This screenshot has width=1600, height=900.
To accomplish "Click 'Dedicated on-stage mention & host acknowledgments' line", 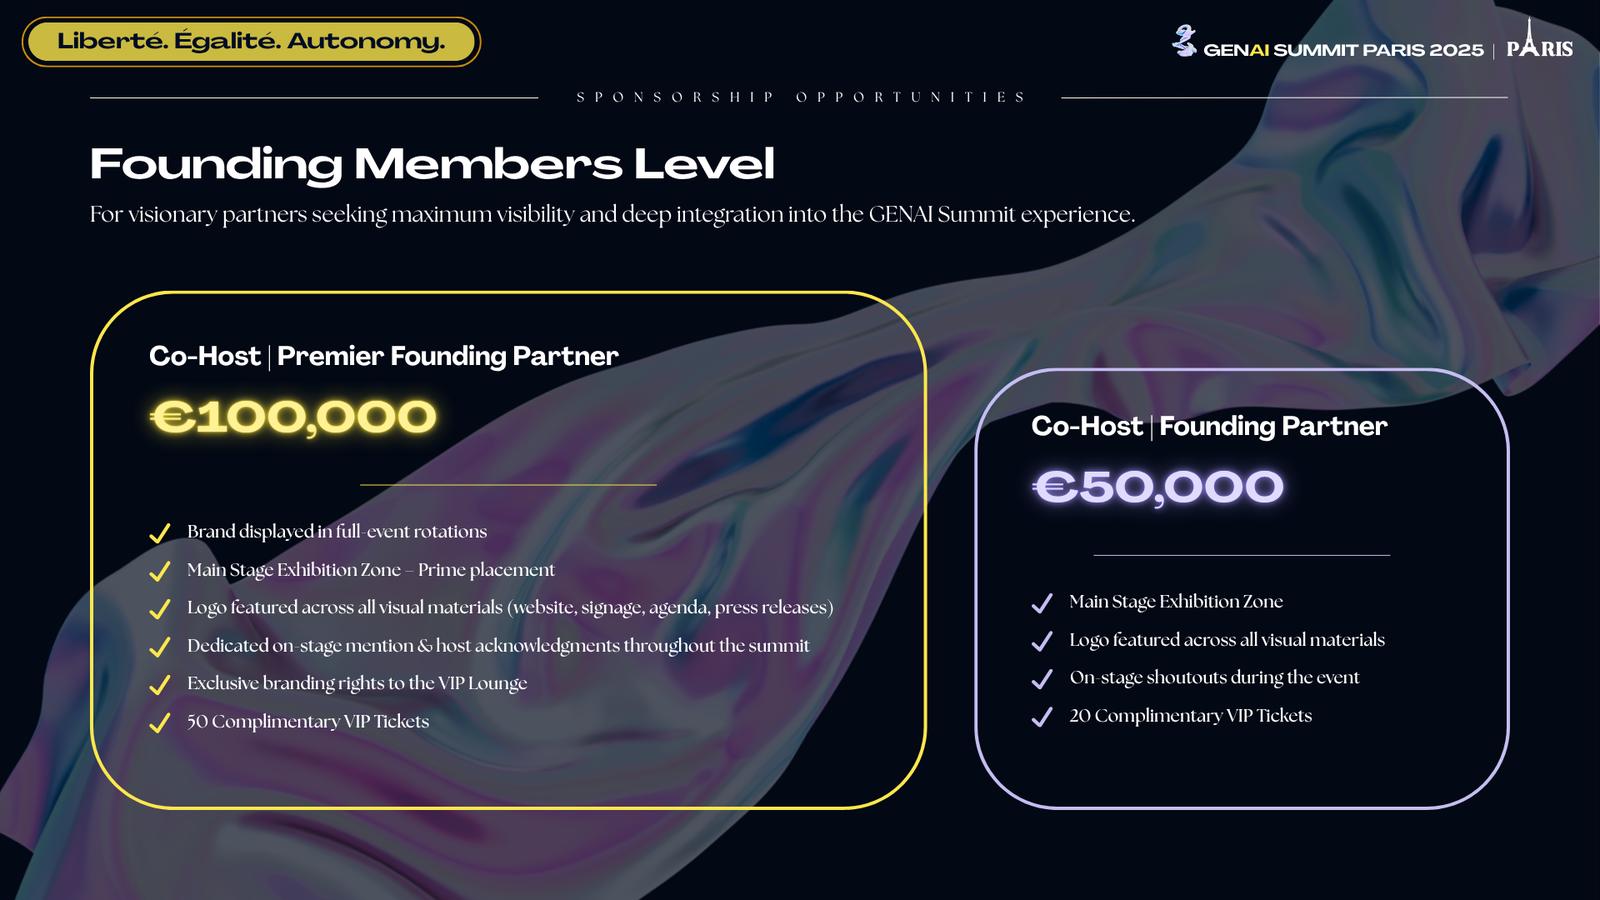I will coord(498,646).
